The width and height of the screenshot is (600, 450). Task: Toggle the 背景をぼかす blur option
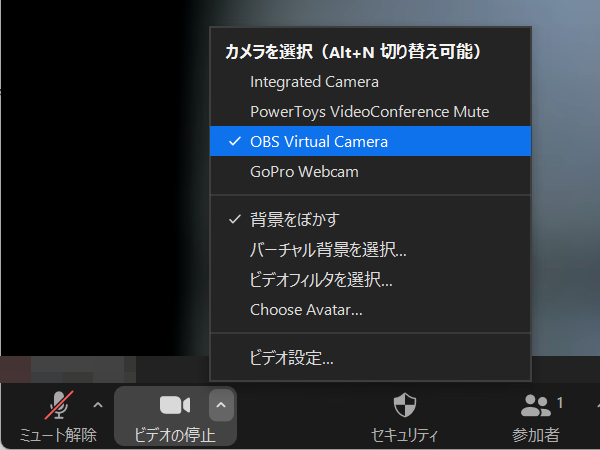[370, 220]
